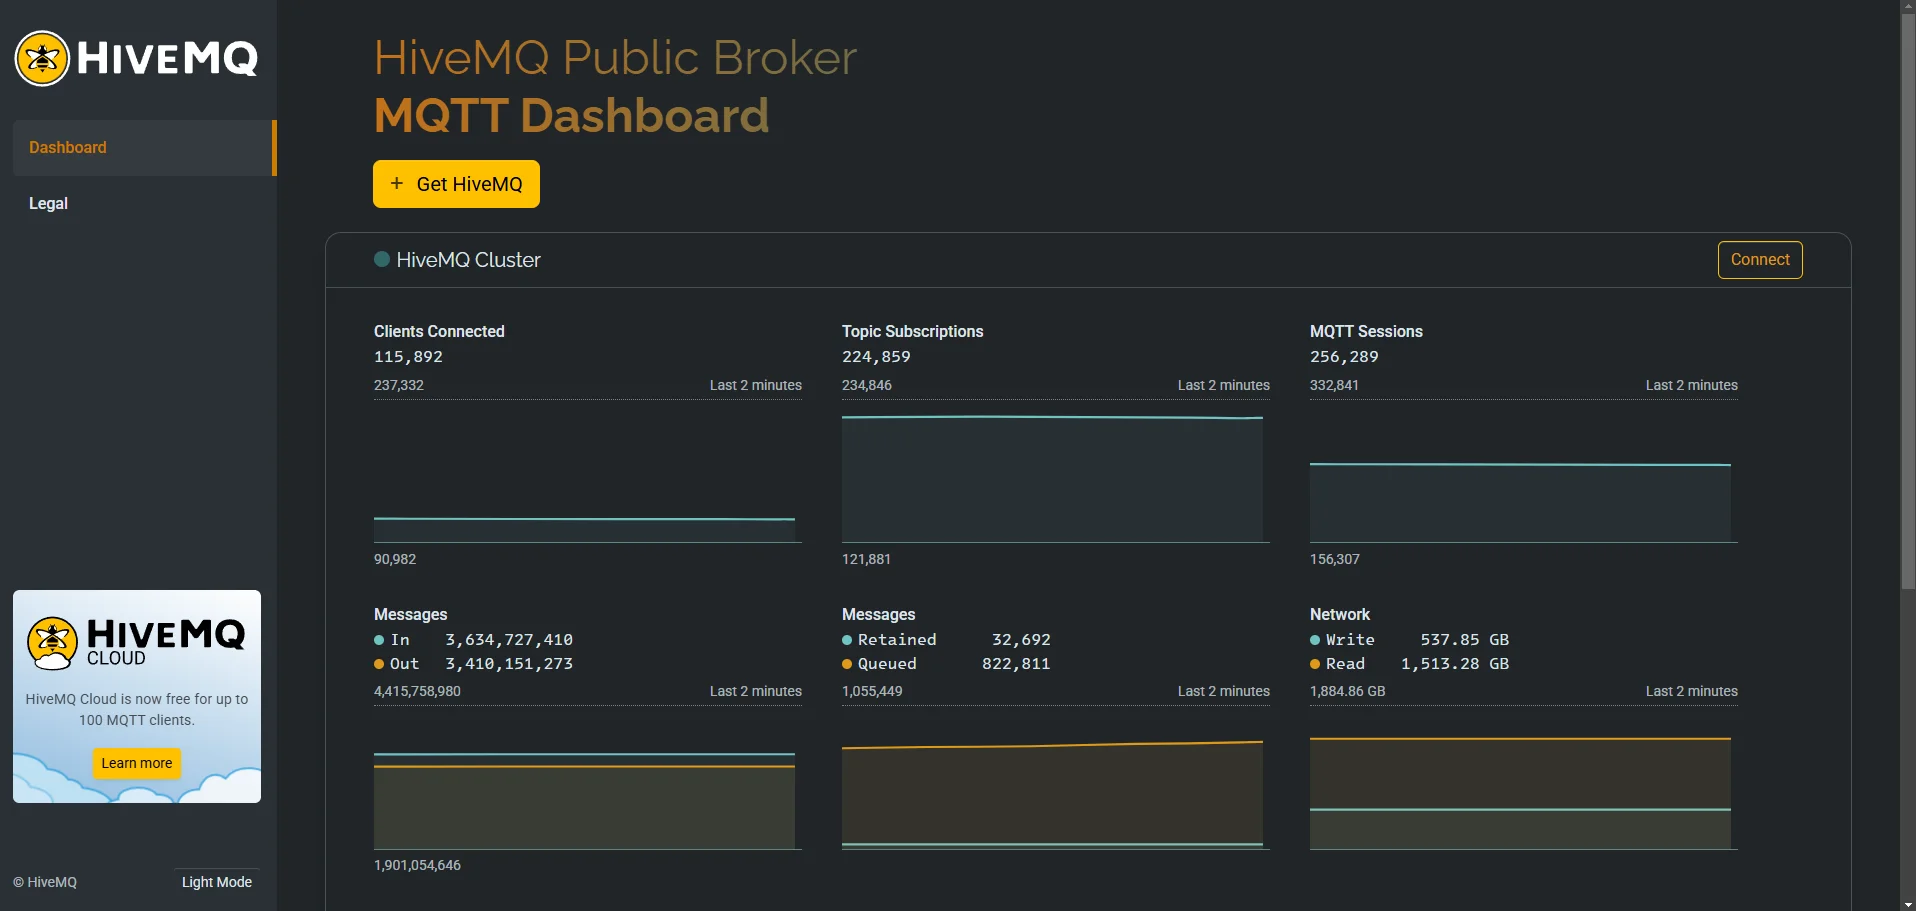
Task: Click the HiveMQ Cloud bee logo
Action: click(52, 642)
